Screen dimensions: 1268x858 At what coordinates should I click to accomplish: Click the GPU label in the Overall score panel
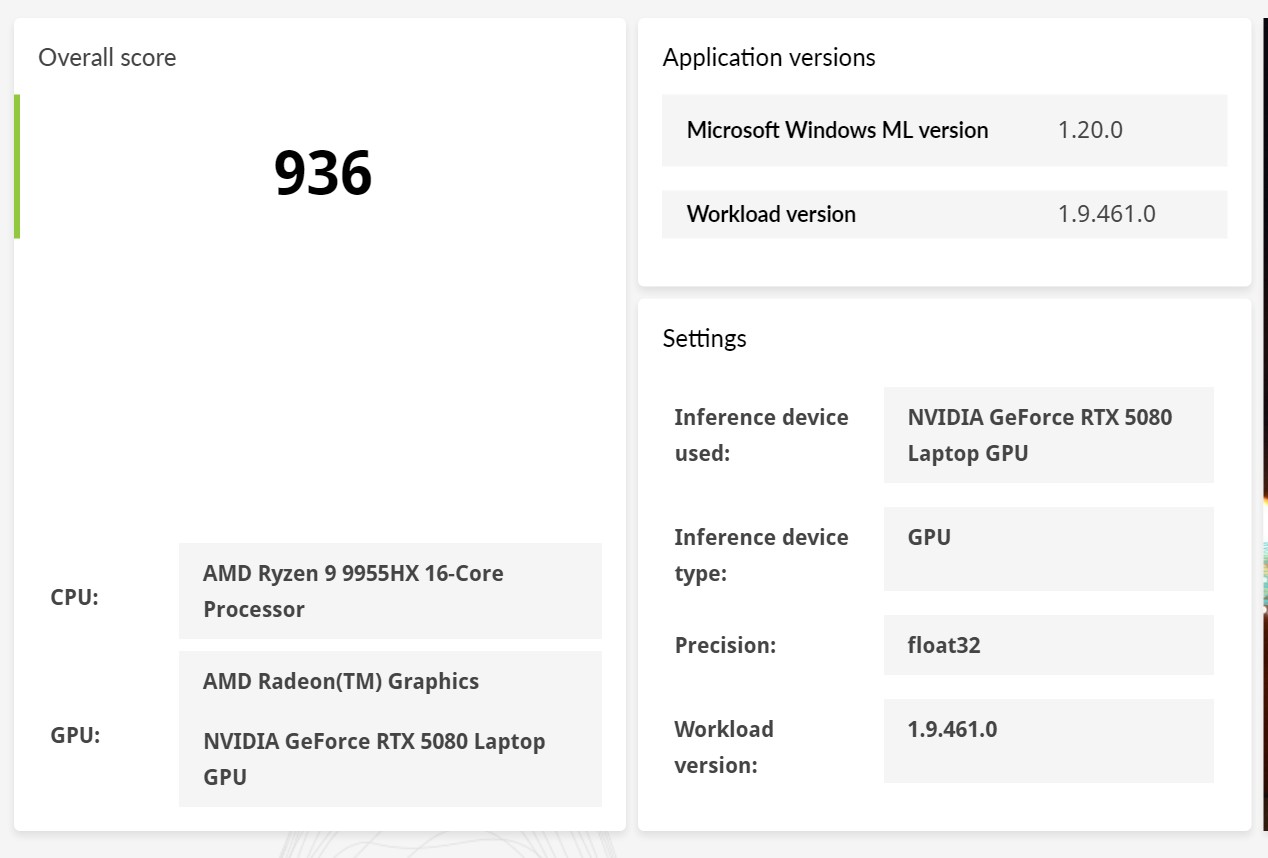click(x=75, y=735)
